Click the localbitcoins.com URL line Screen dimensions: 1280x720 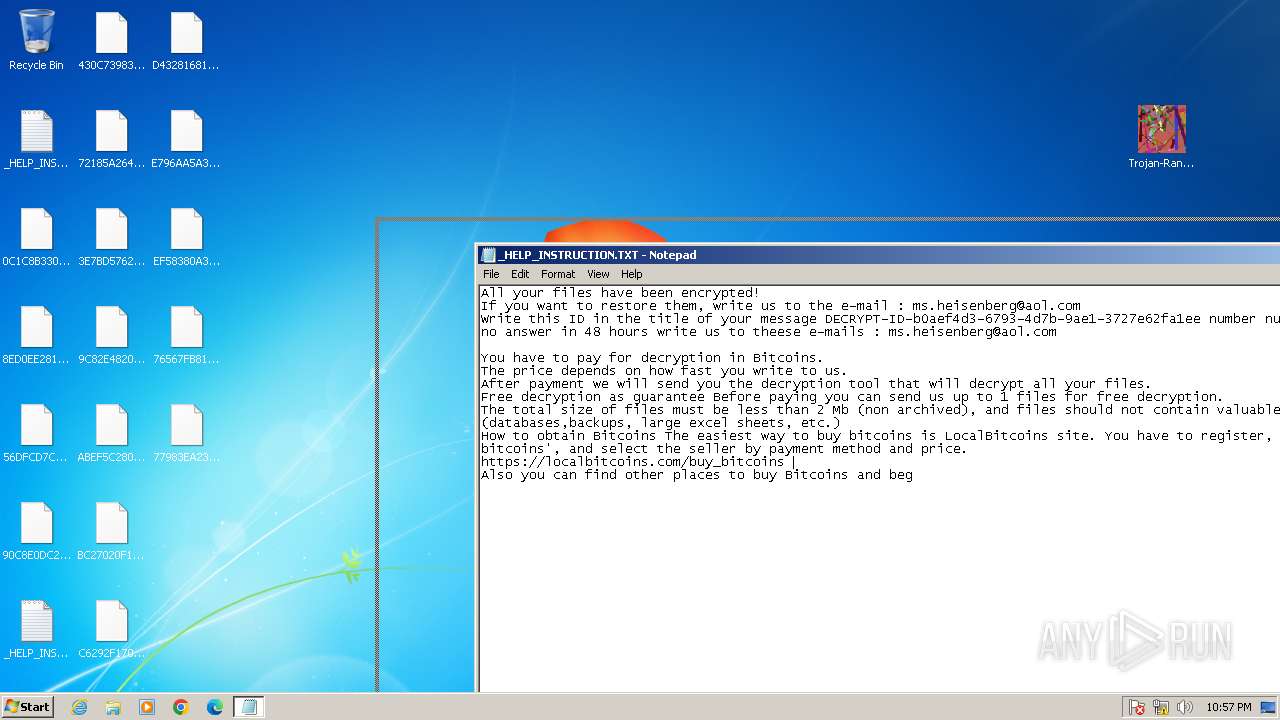click(x=632, y=462)
